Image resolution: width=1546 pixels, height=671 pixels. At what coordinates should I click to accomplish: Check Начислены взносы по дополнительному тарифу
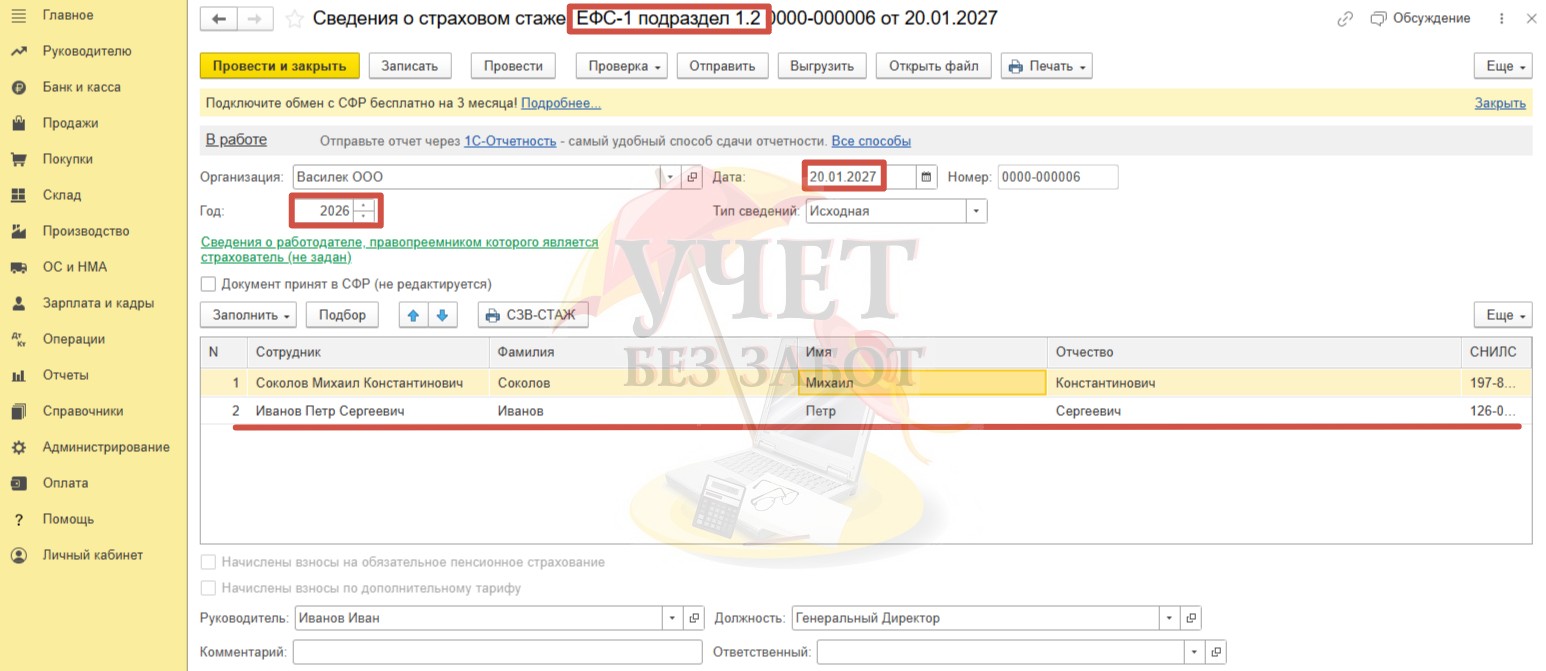(208, 588)
